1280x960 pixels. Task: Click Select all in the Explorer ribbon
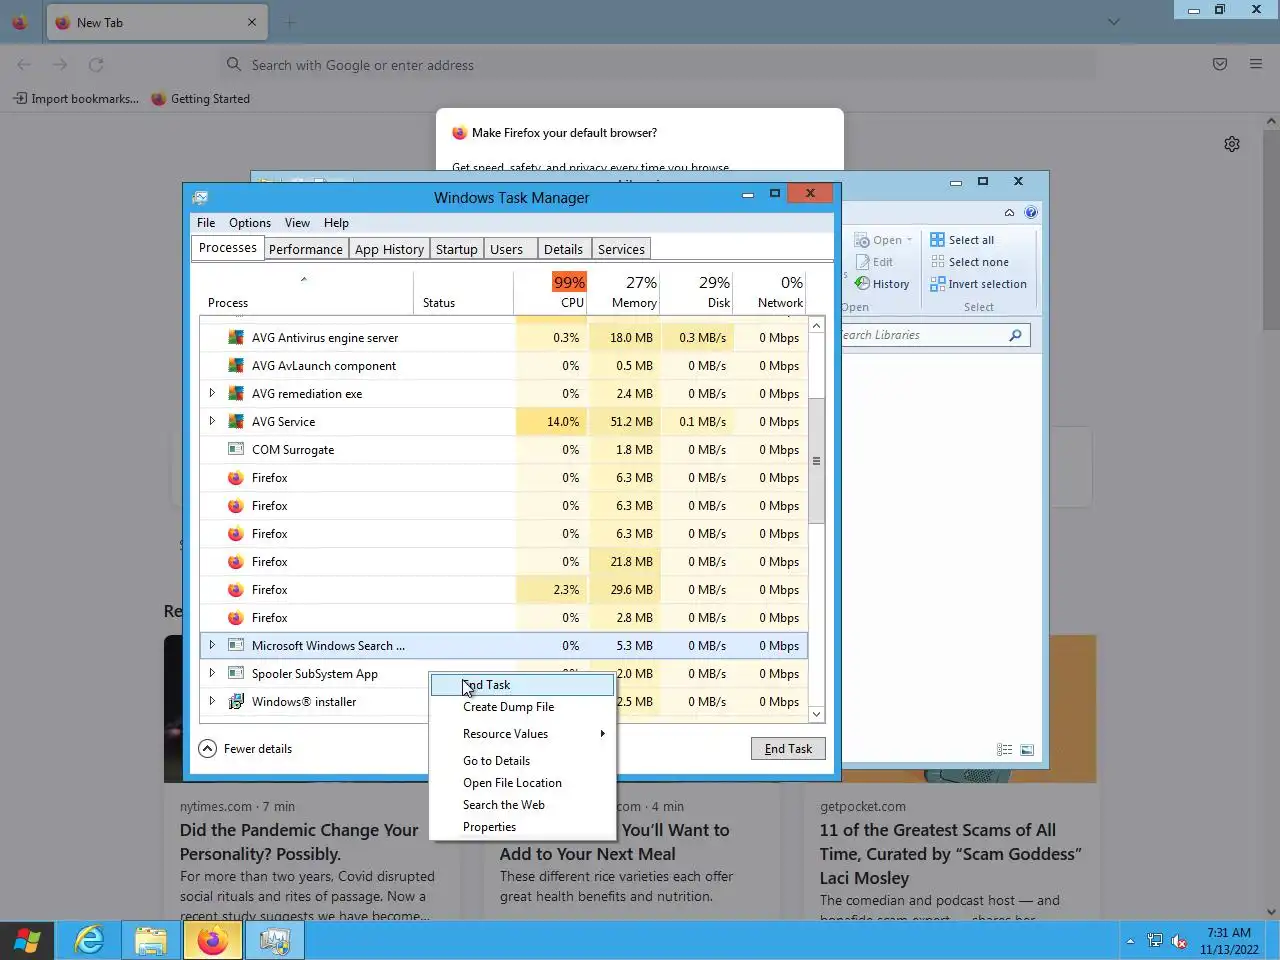pos(962,240)
